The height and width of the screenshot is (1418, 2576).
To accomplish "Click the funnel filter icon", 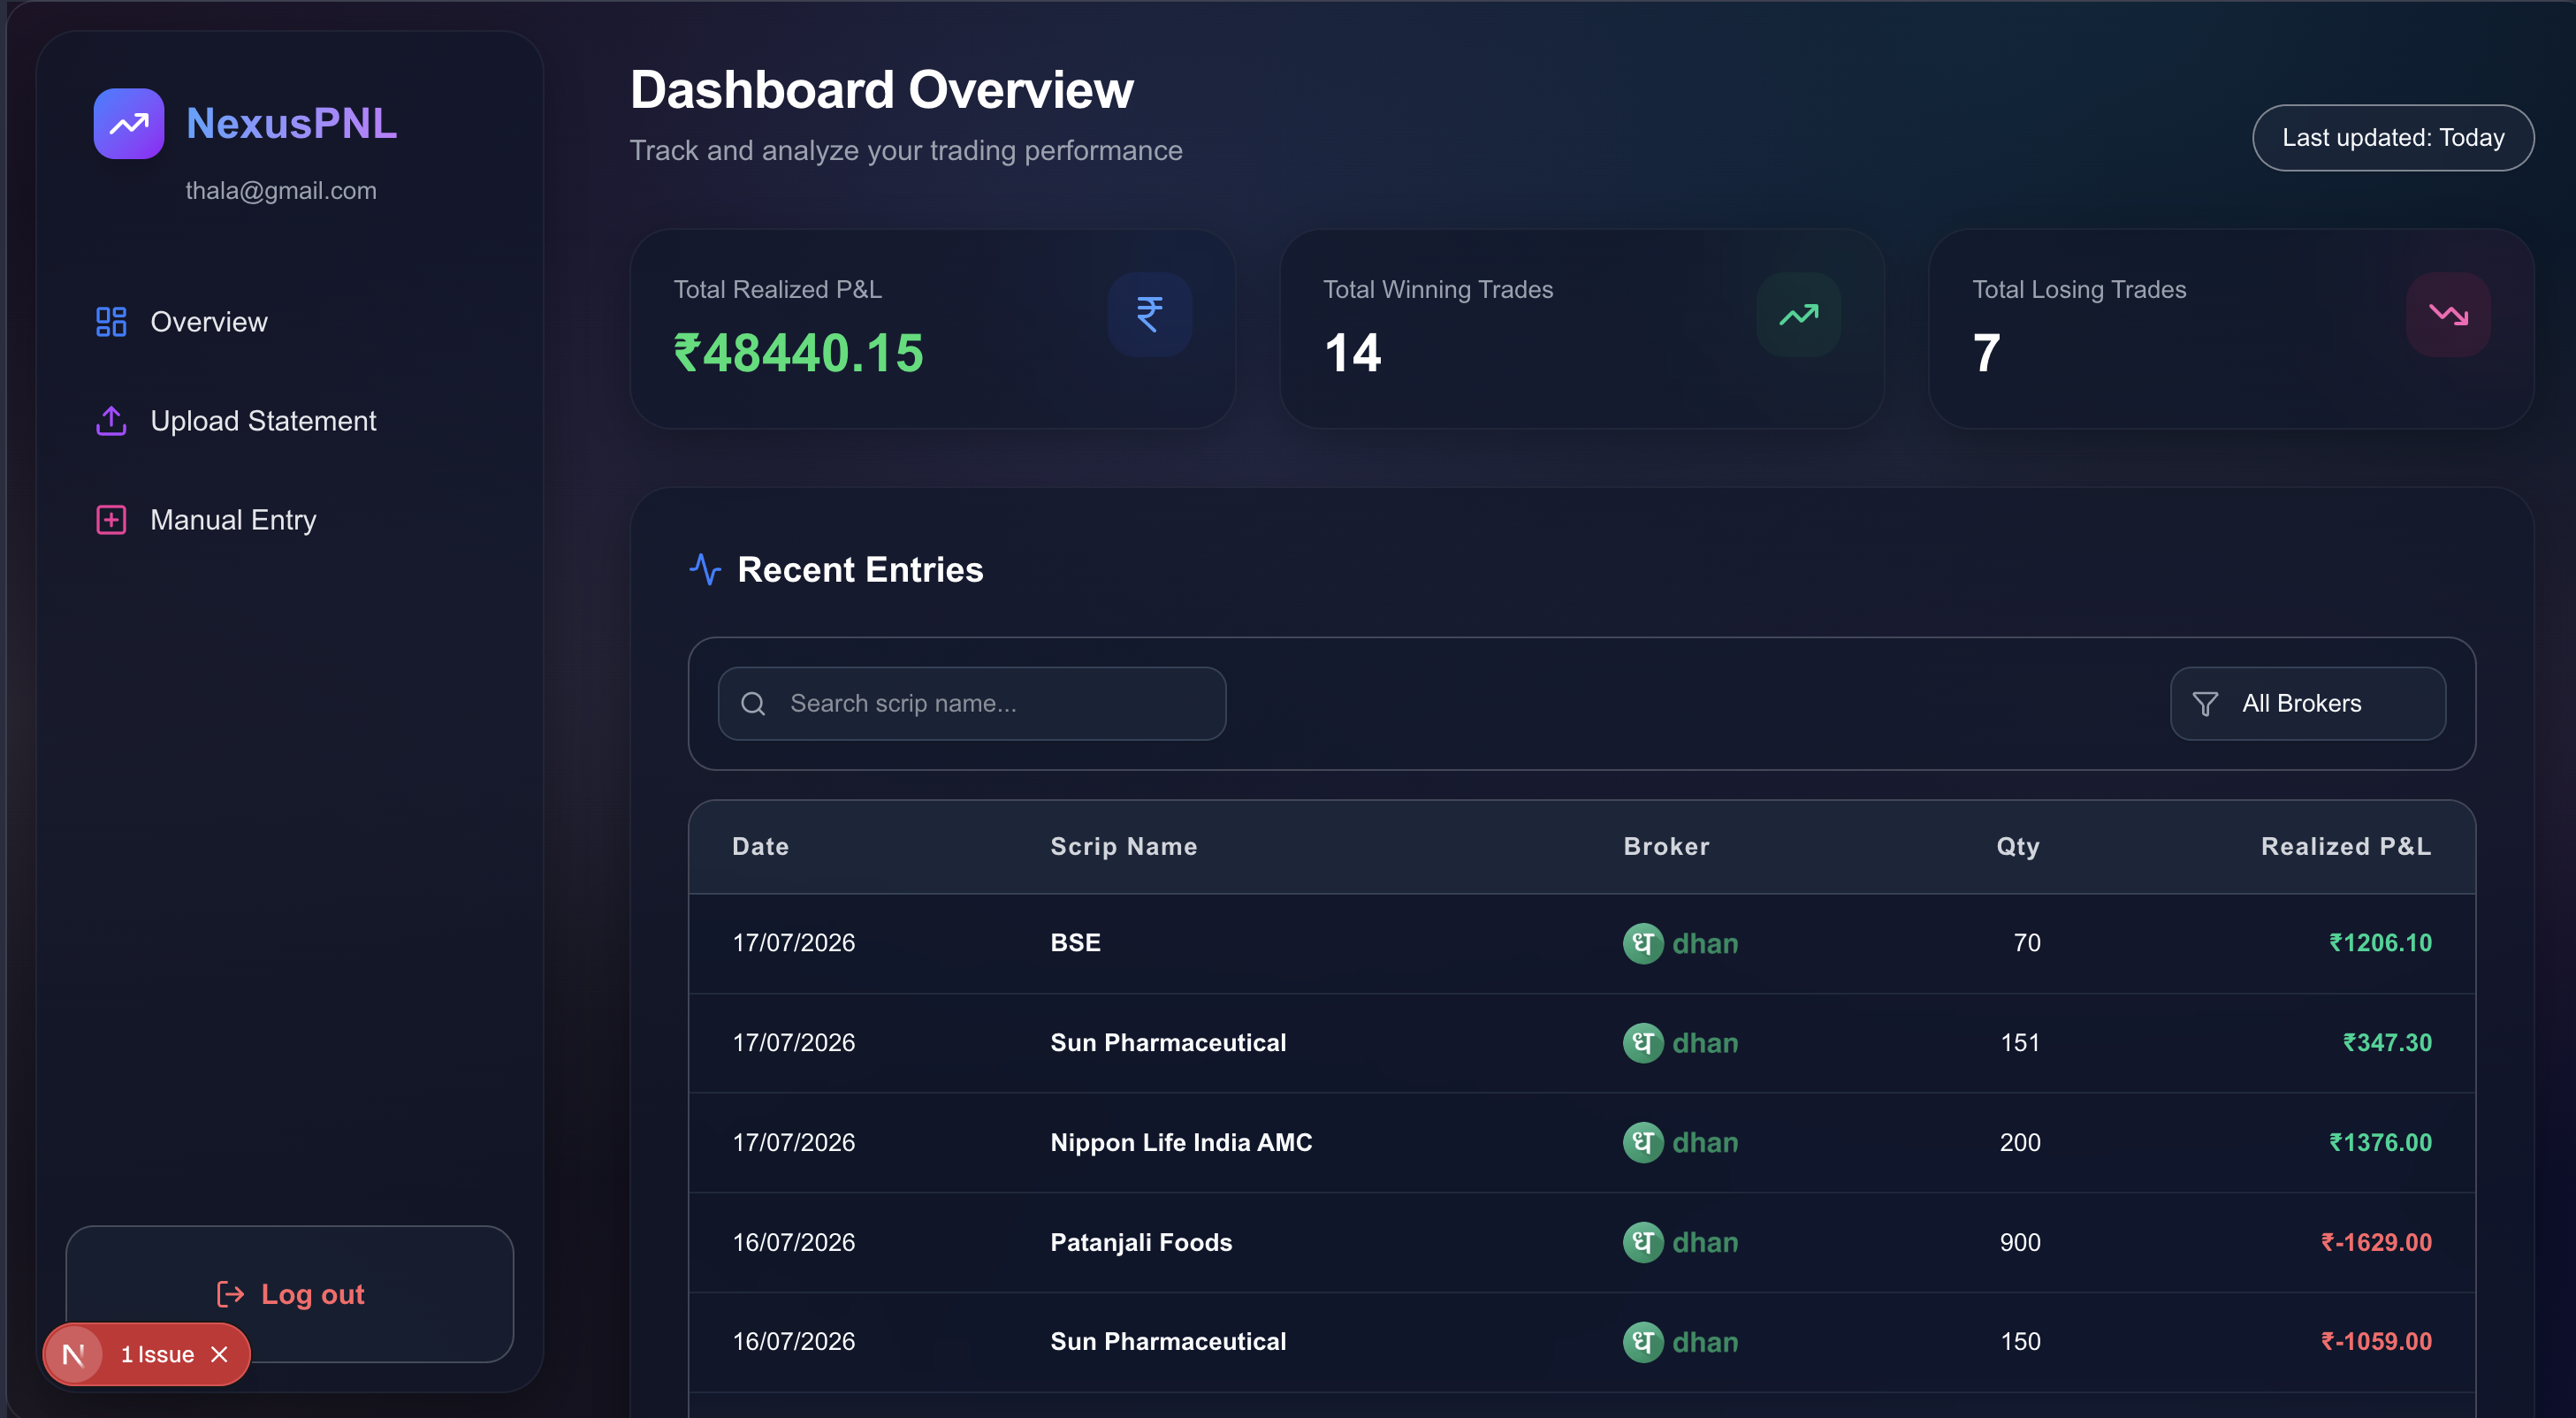I will pos(2205,704).
